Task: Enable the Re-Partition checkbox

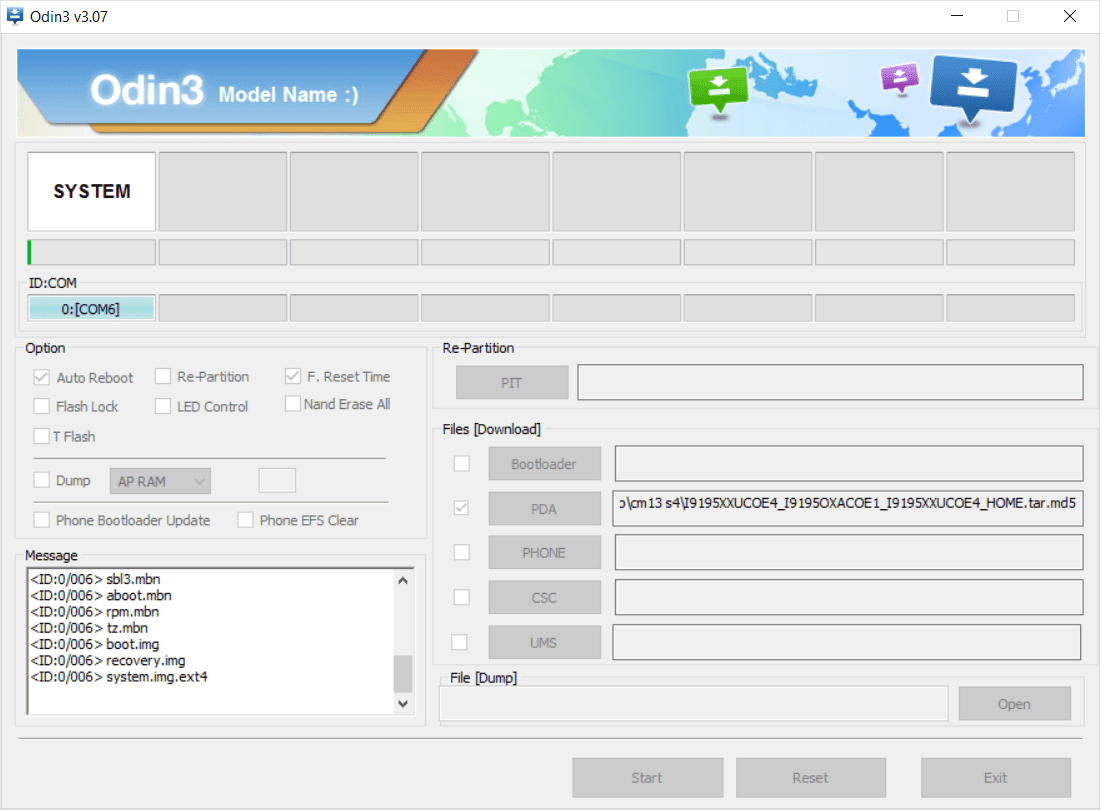Action: coord(163,377)
